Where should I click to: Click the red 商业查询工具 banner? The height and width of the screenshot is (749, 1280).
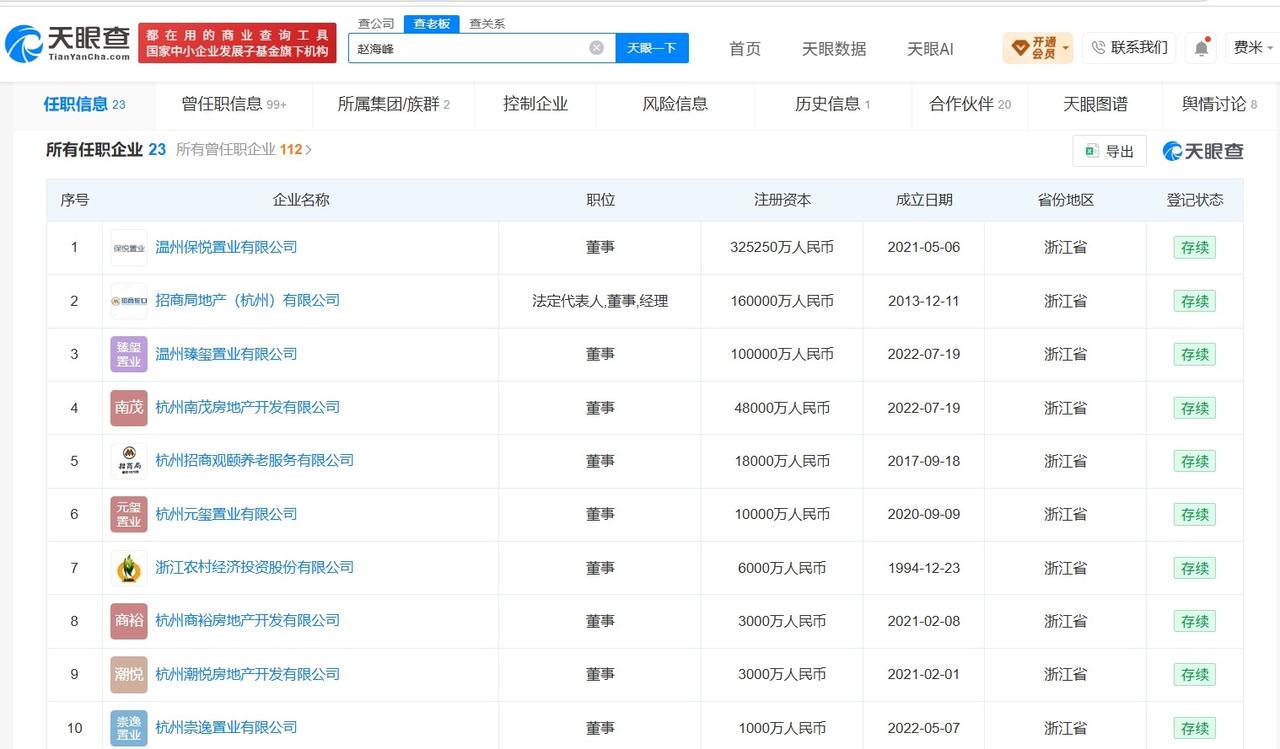click(x=237, y=43)
